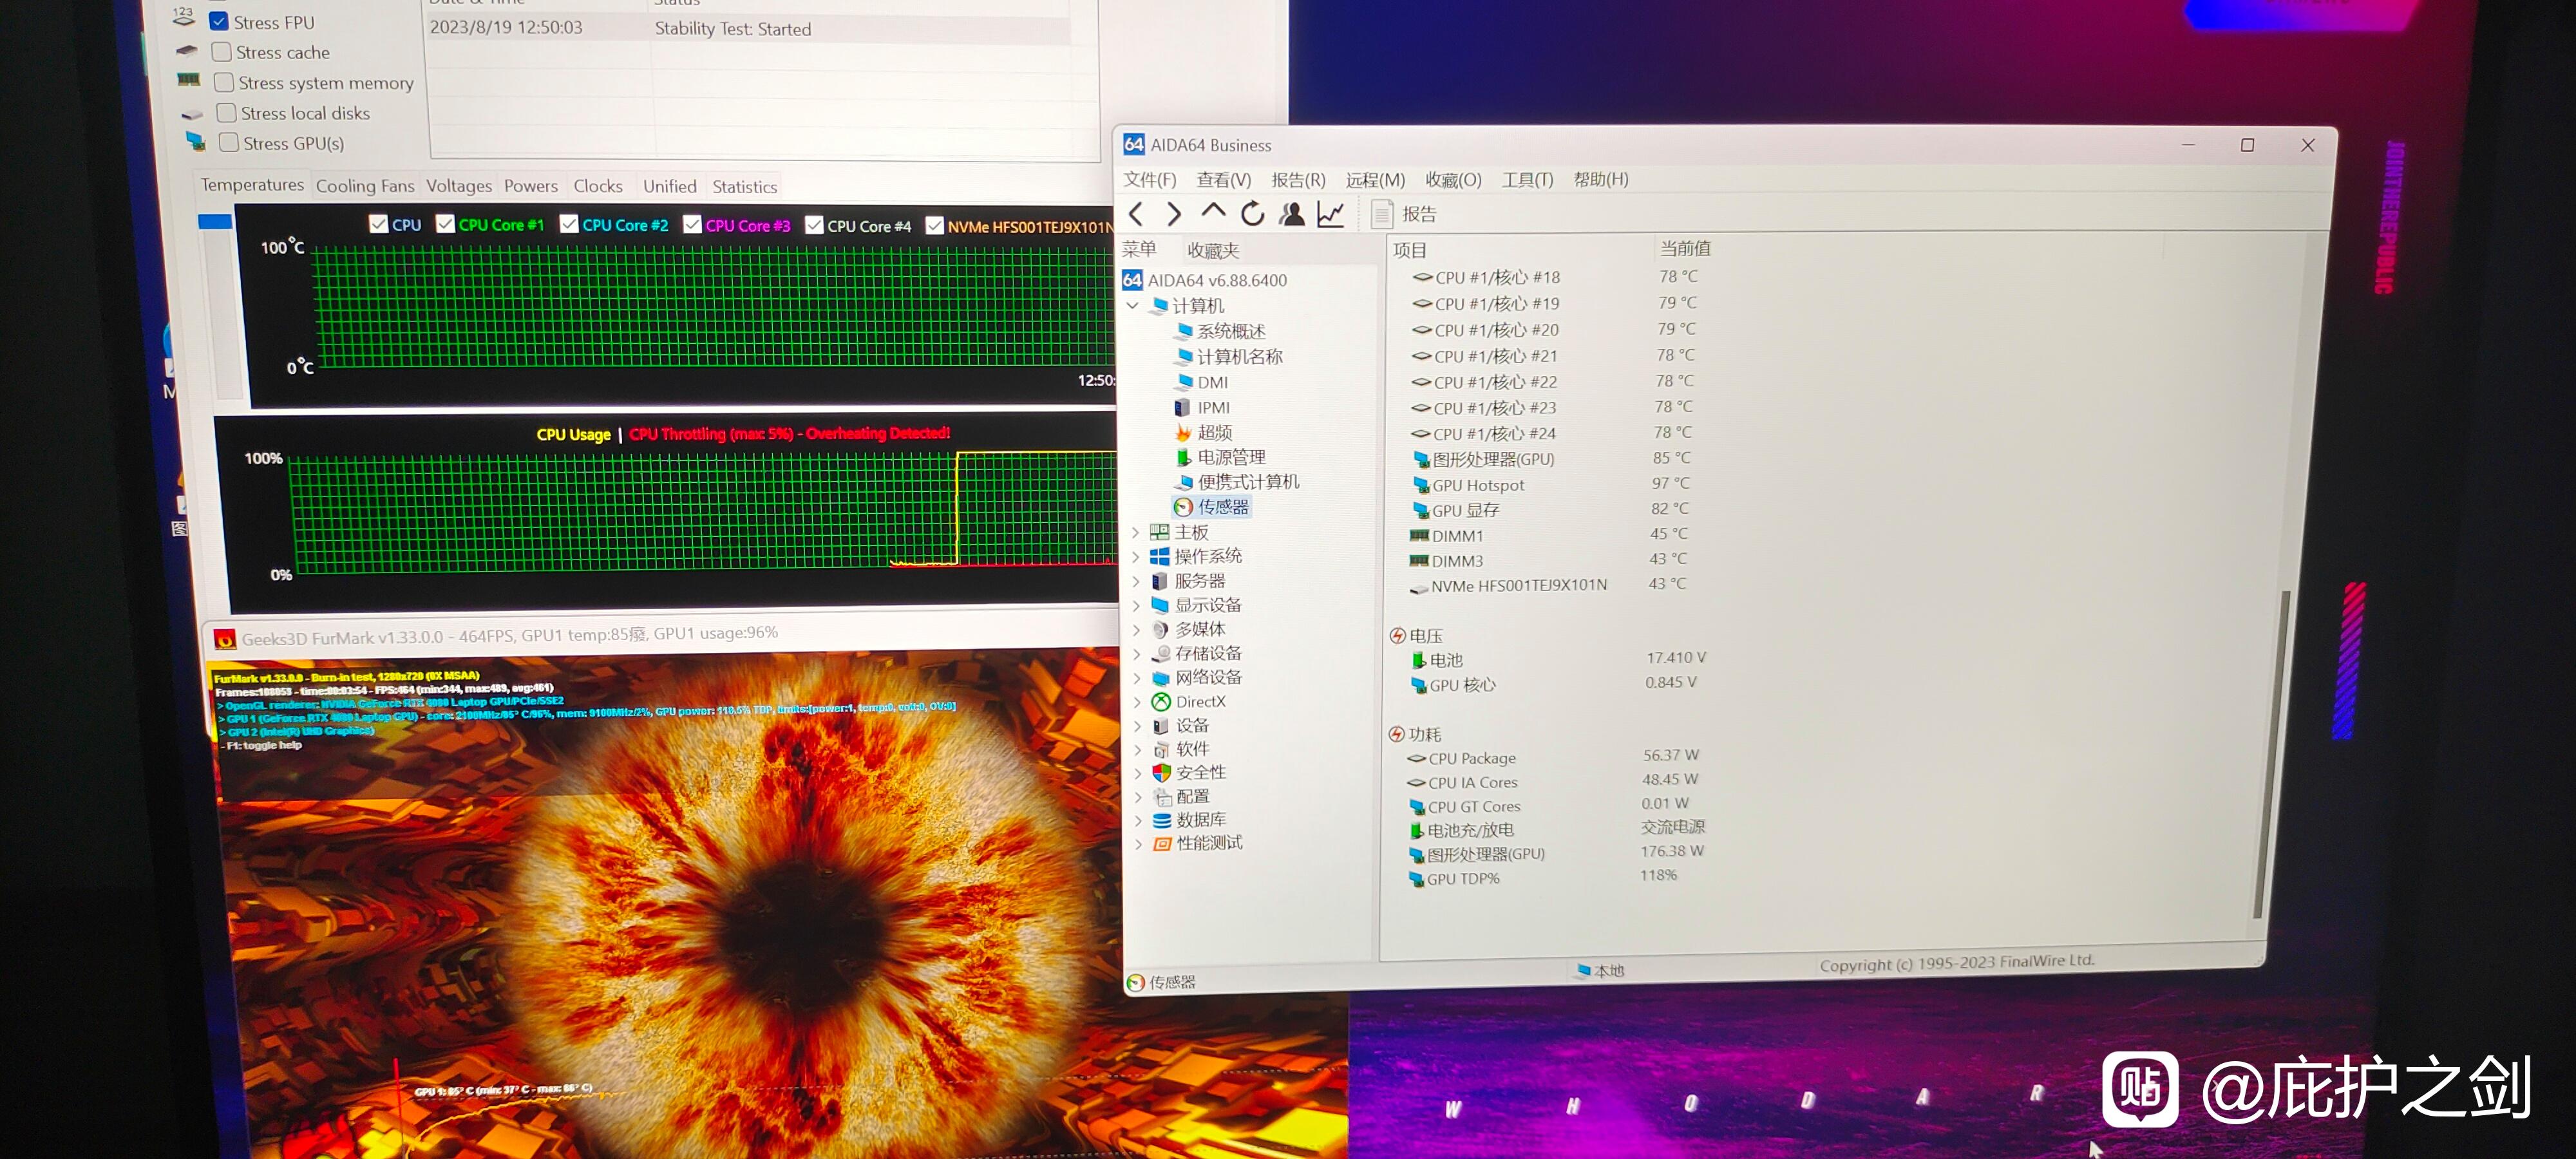The image size is (2576, 1159).
Task: Click the GPU TDP% row icon
Action: 1416,879
